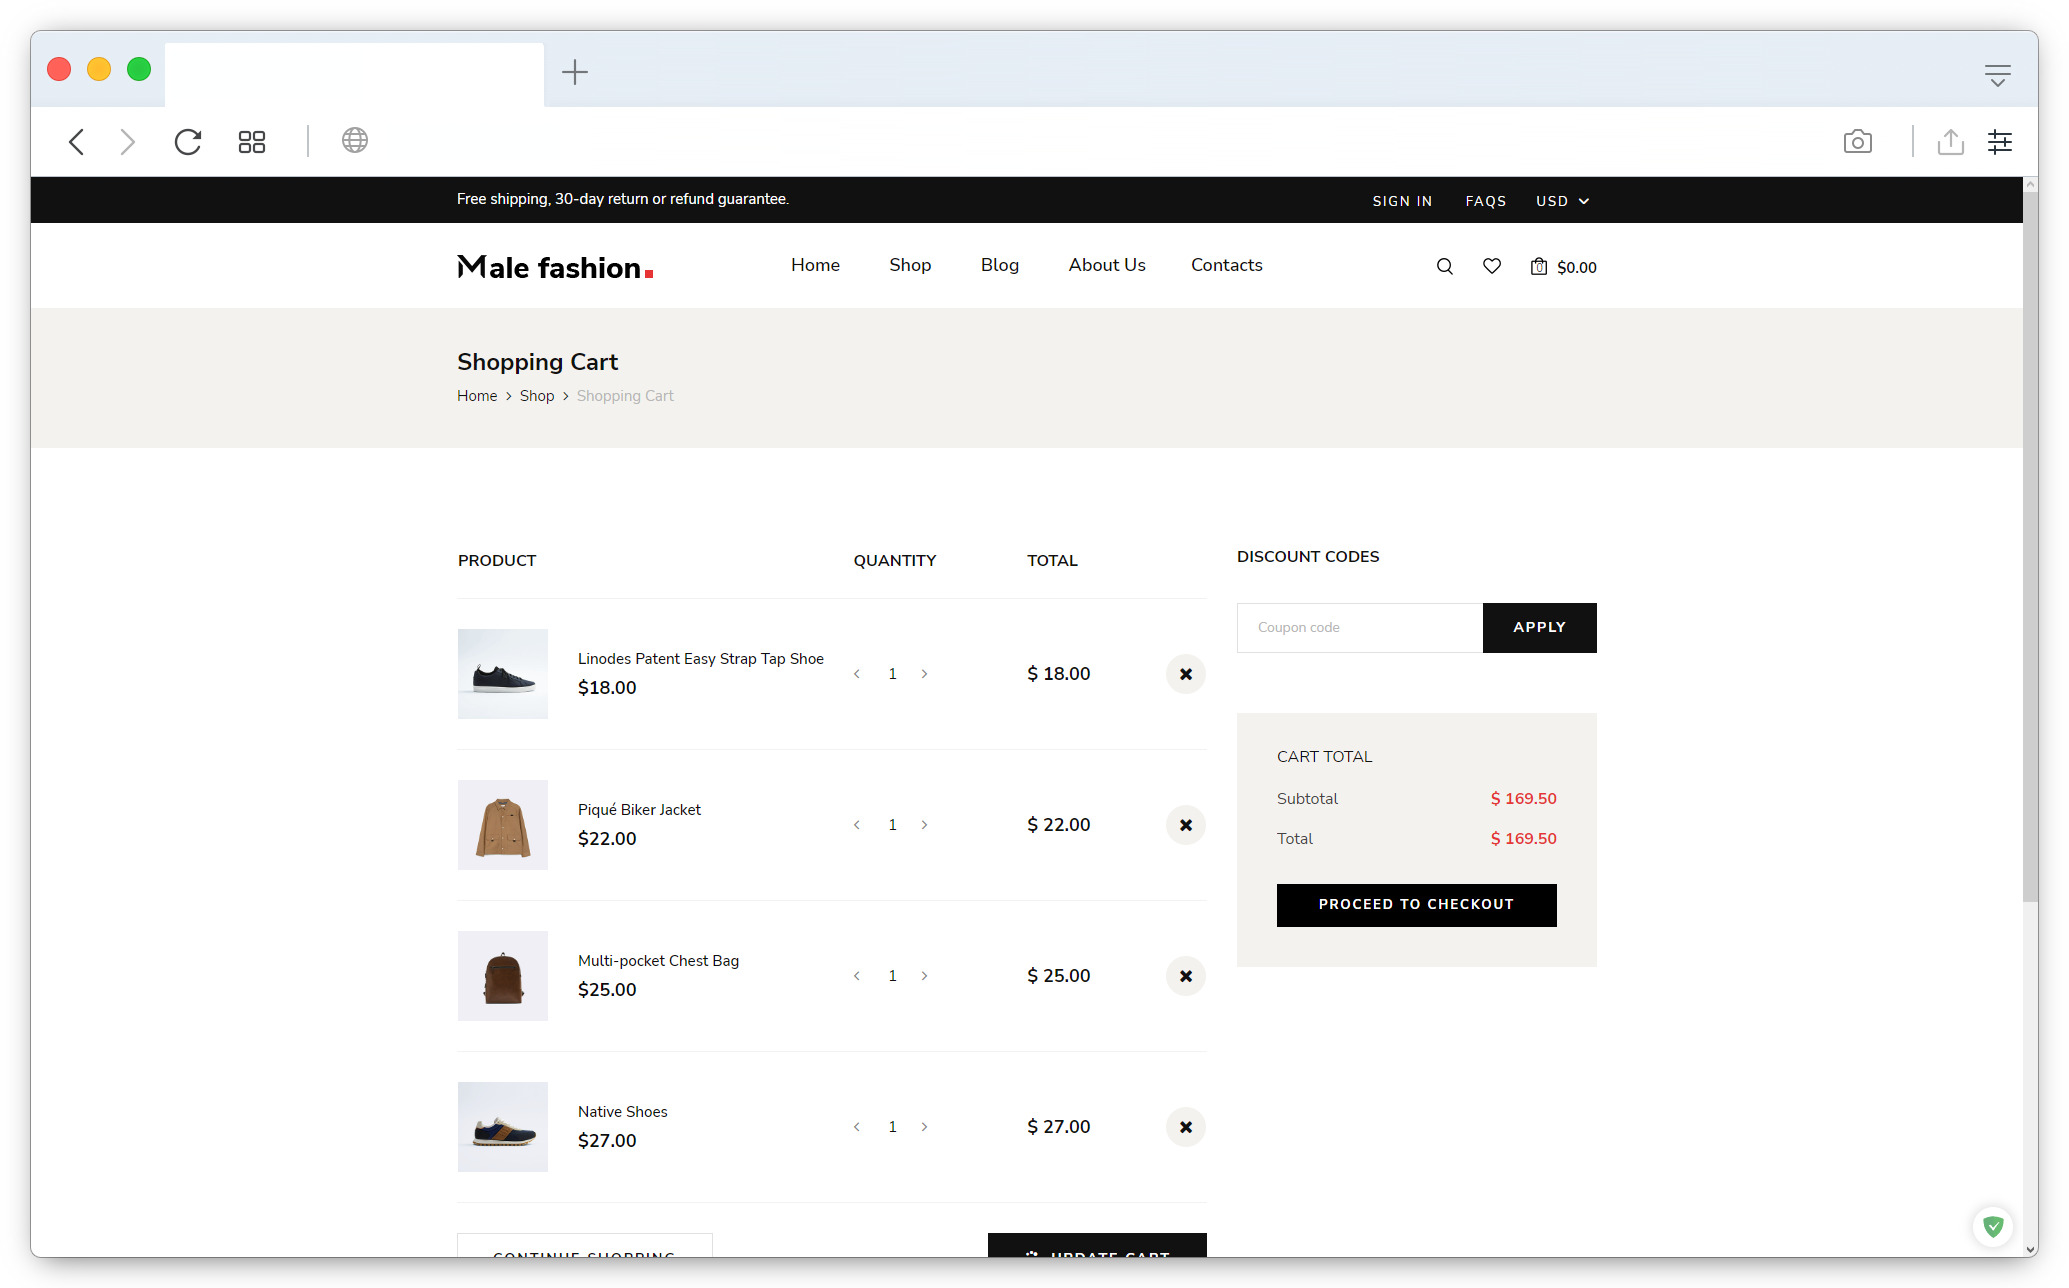The width and height of the screenshot is (2069, 1288).
Task: Open the About Us menu item
Action: tap(1107, 265)
